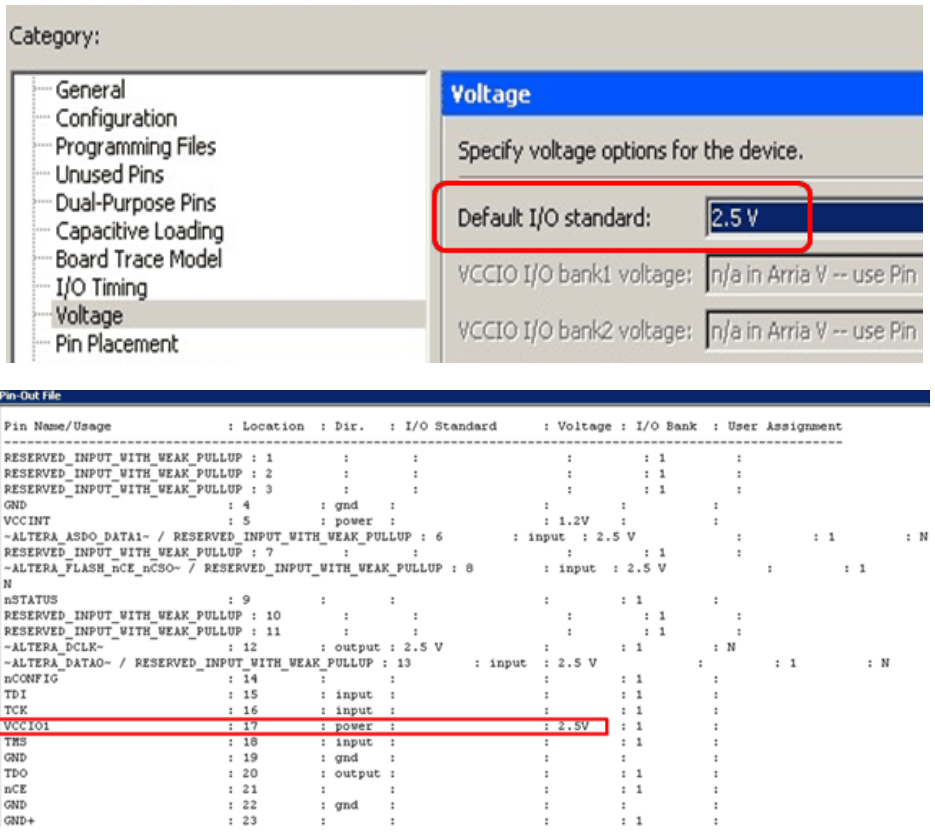The image size is (935, 837).
Task: Select the I/O Timing category
Action: click(x=101, y=288)
